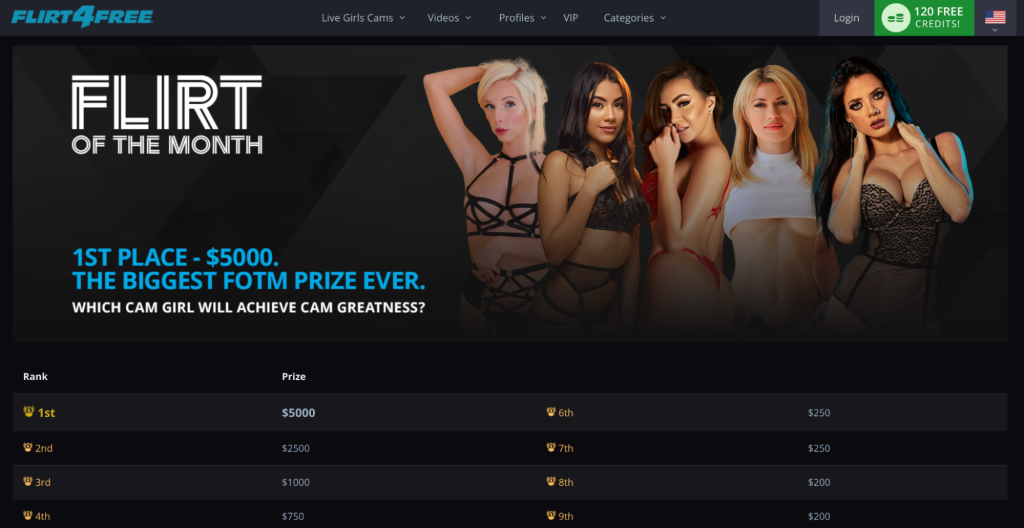The height and width of the screenshot is (528, 1024).
Task: Click the 120 Free Credits button
Action: click(x=924, y=18)
